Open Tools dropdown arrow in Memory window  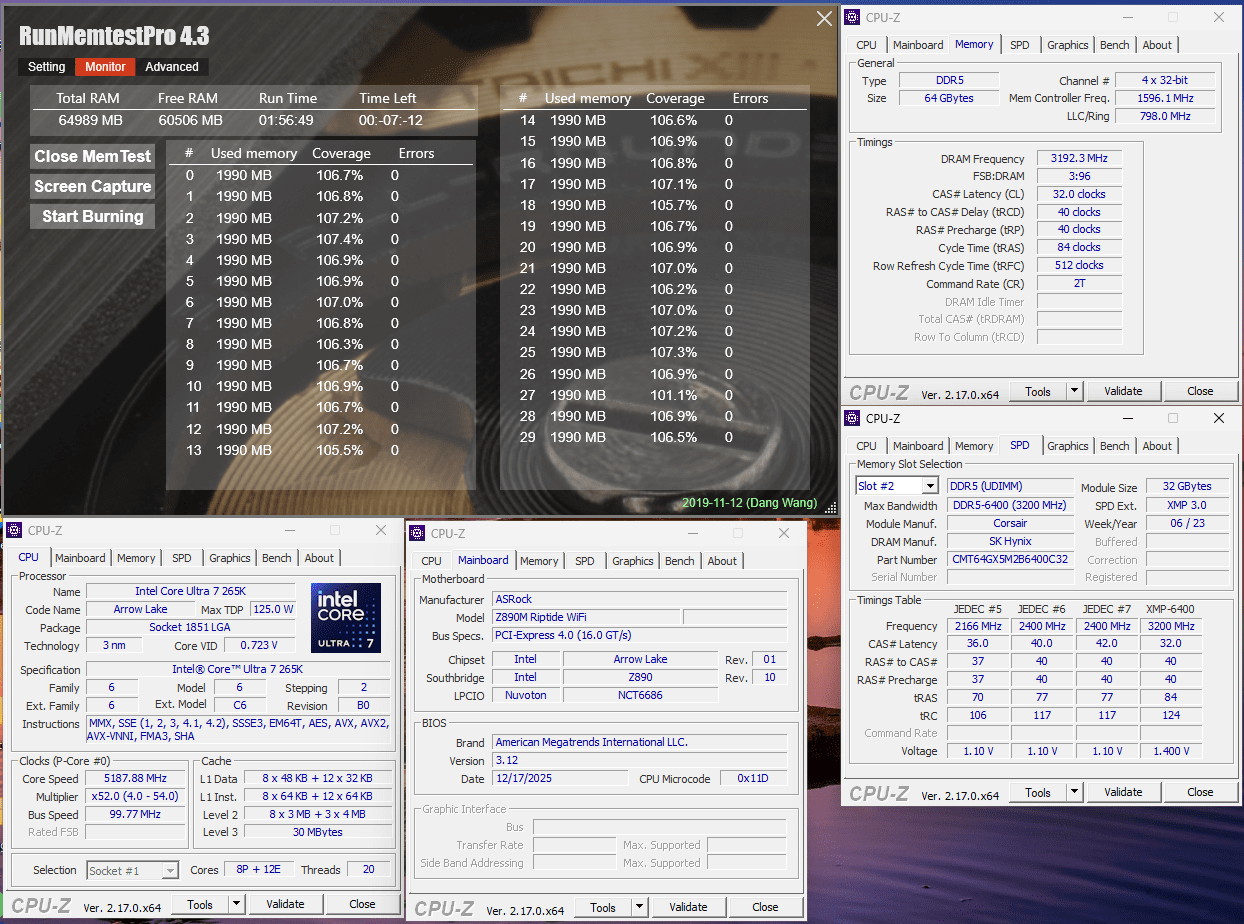coord(1075,391)
